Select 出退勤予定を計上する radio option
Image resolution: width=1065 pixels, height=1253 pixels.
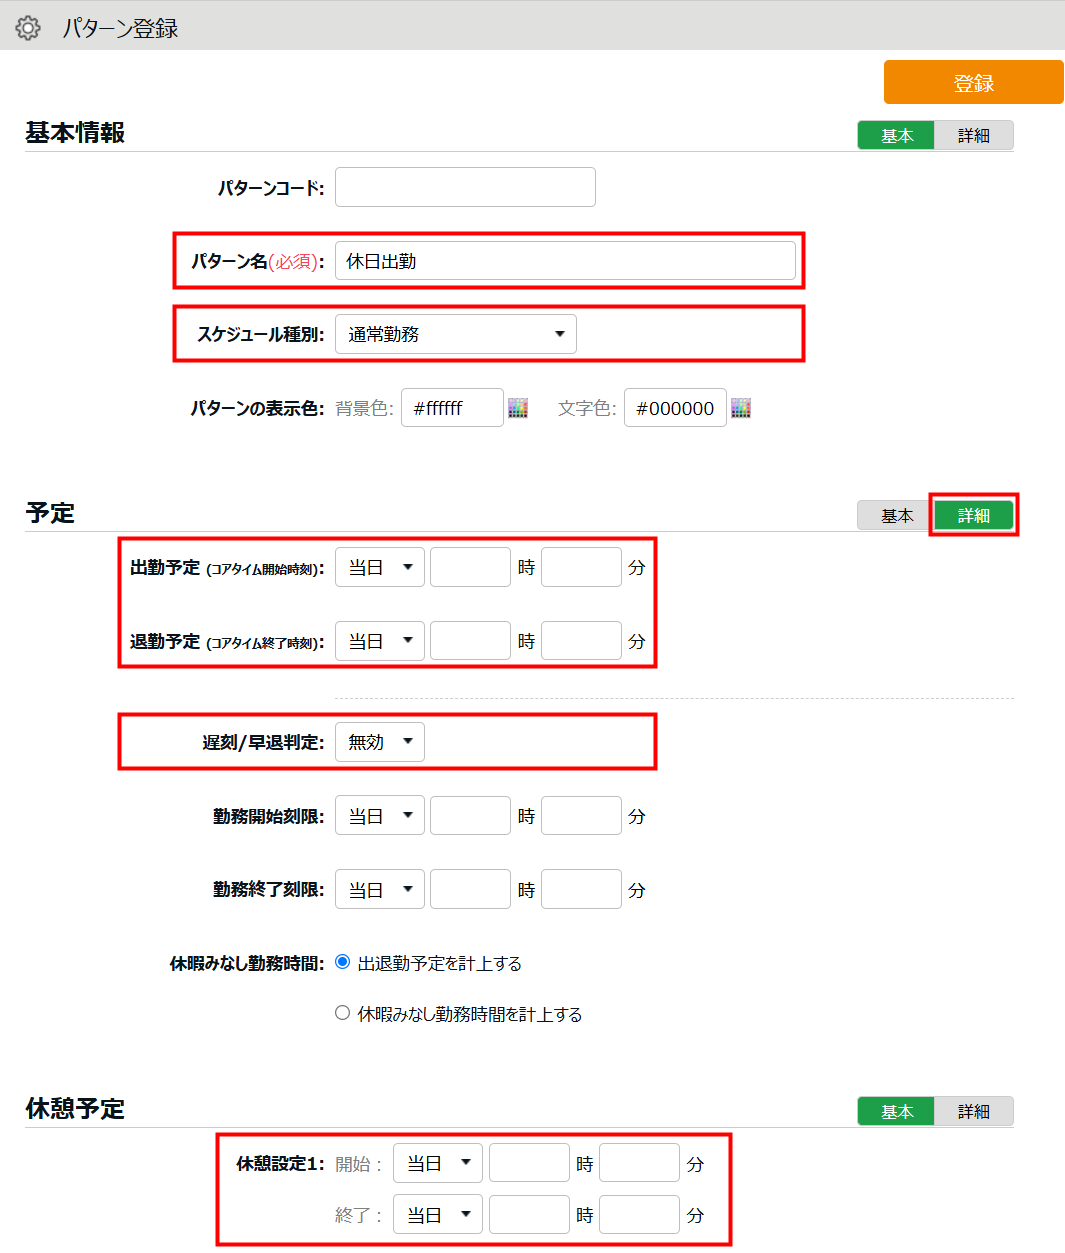343,962
